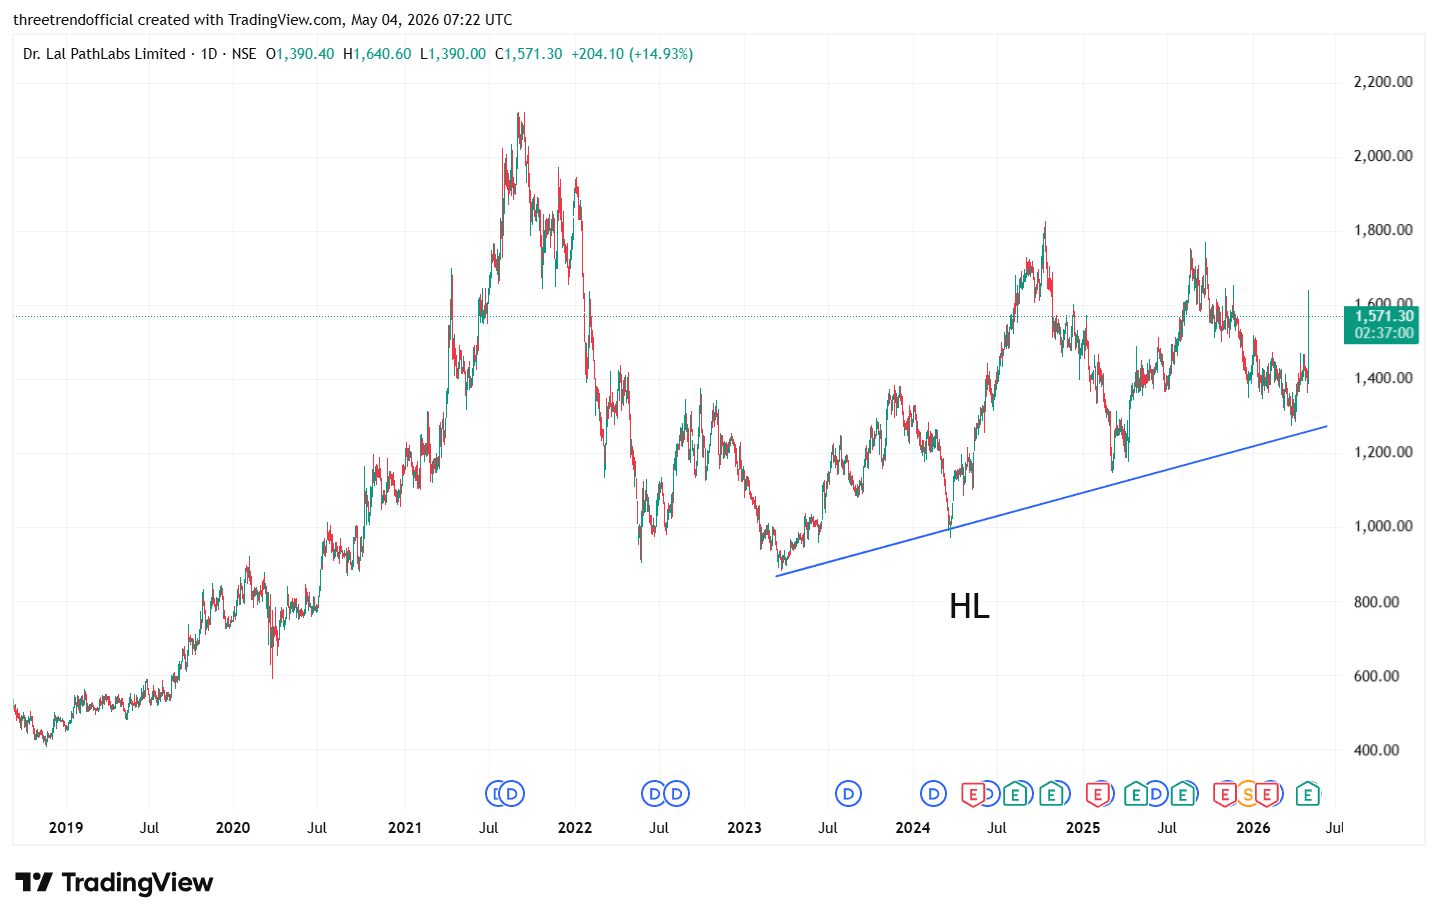Click the green earnings marker left of the 2025 dividend
Image resolution: width=1438 pixels, height=920 pixels.
pos(1136,794)
